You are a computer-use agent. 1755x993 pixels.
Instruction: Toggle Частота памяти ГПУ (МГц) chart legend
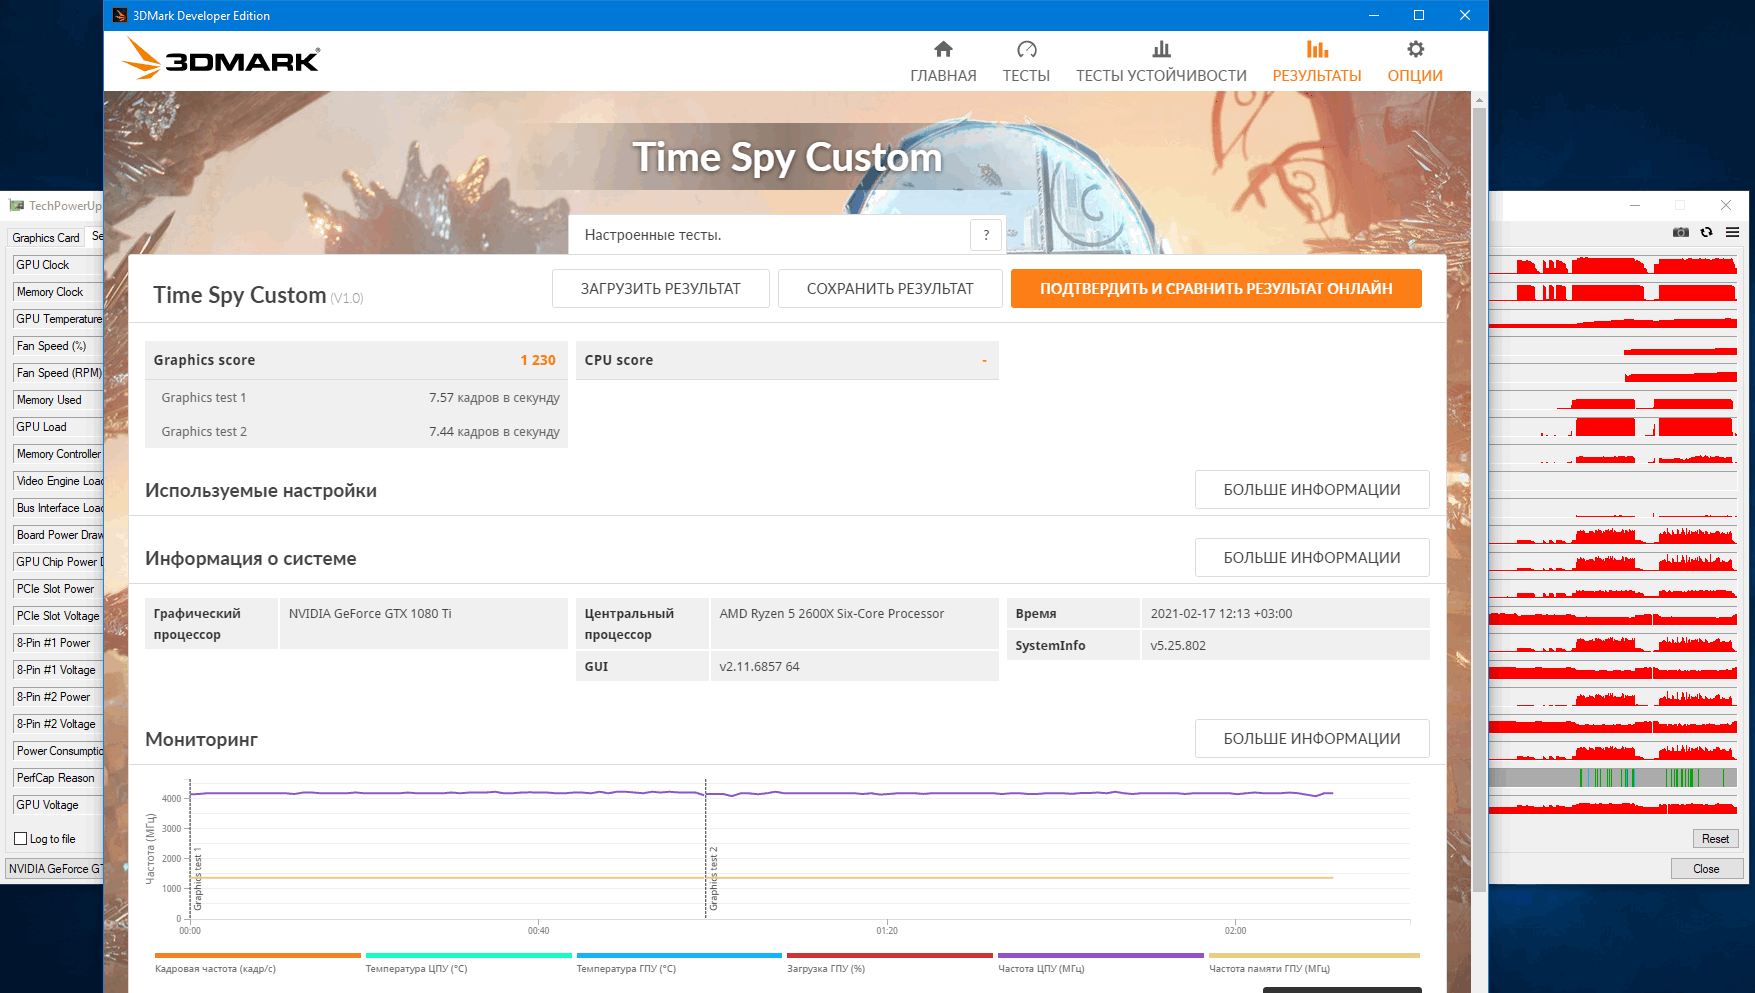pos(1314,962)
